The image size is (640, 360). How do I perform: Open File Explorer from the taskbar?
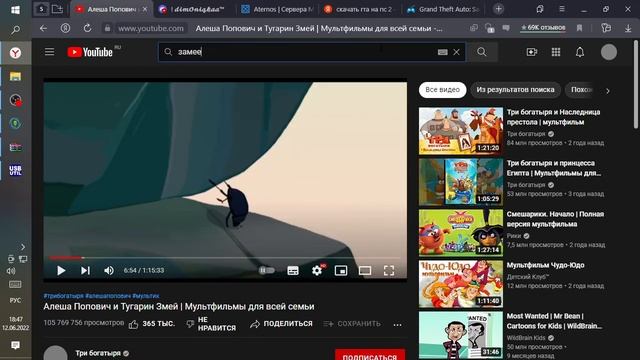pos(16,76)
